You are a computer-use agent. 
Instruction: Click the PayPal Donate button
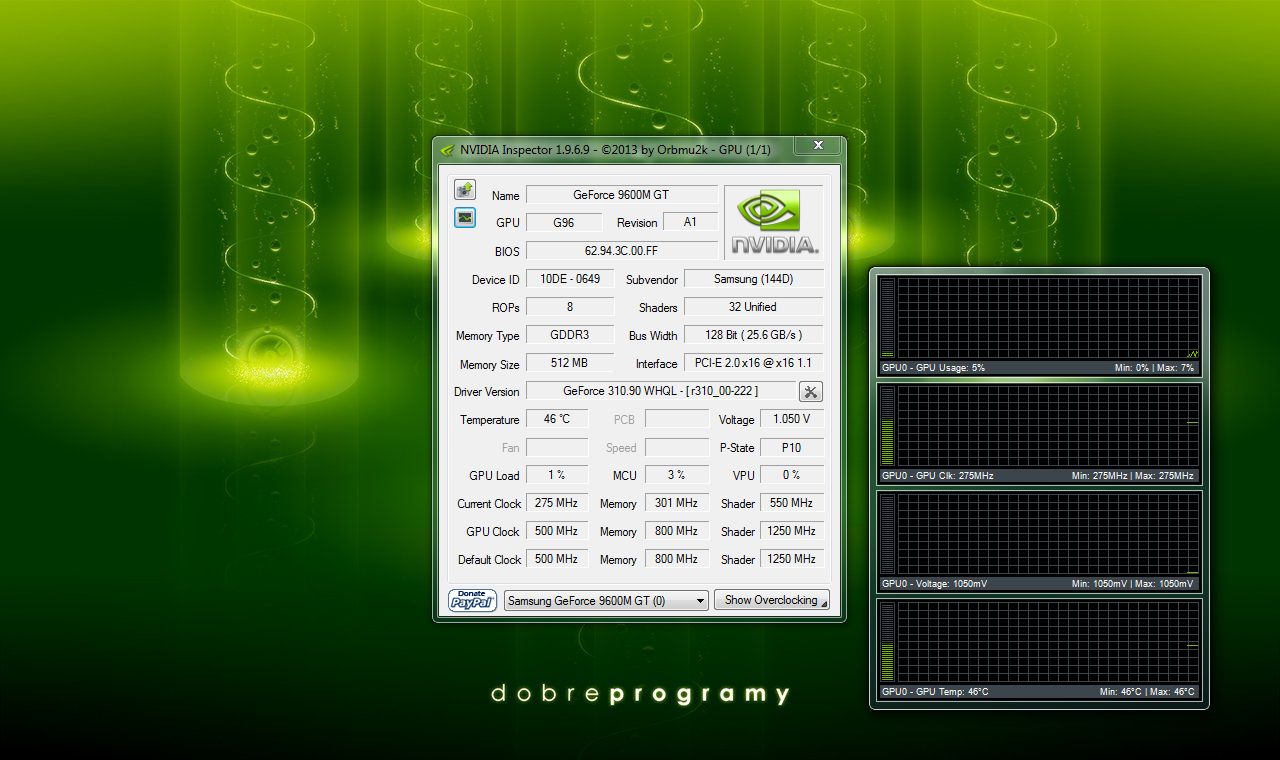tap(472, 600)
